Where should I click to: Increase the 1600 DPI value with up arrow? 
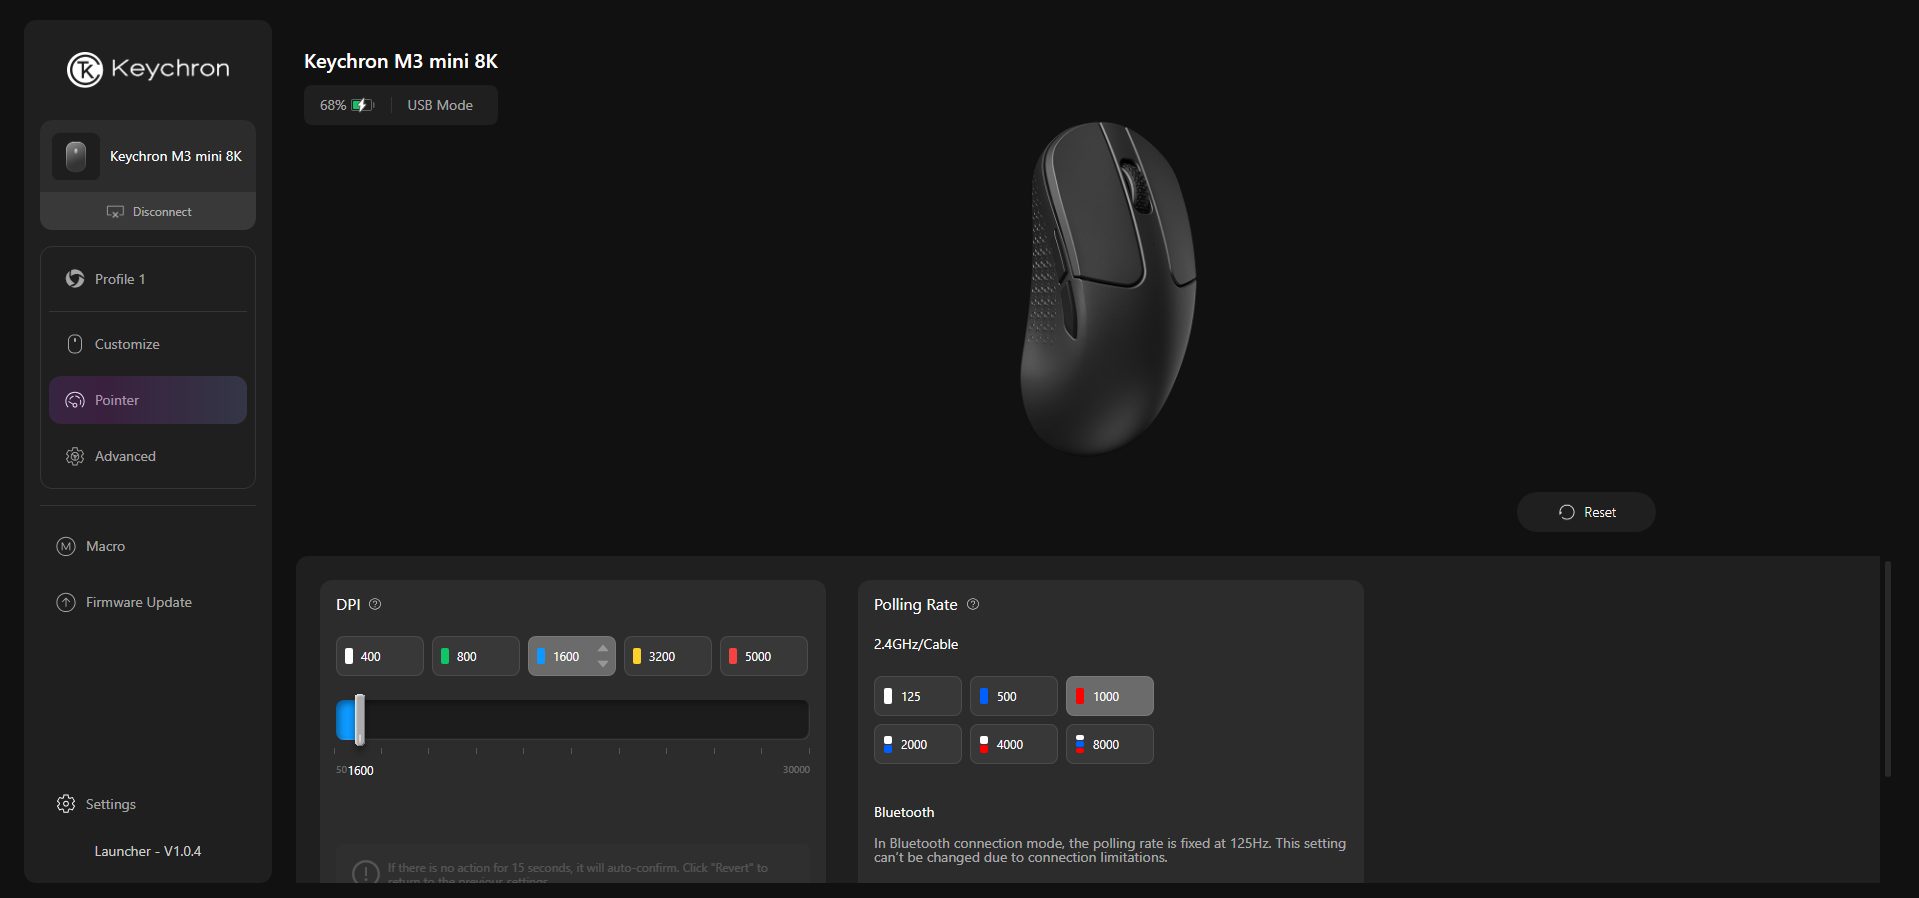(x=603, y=649)
